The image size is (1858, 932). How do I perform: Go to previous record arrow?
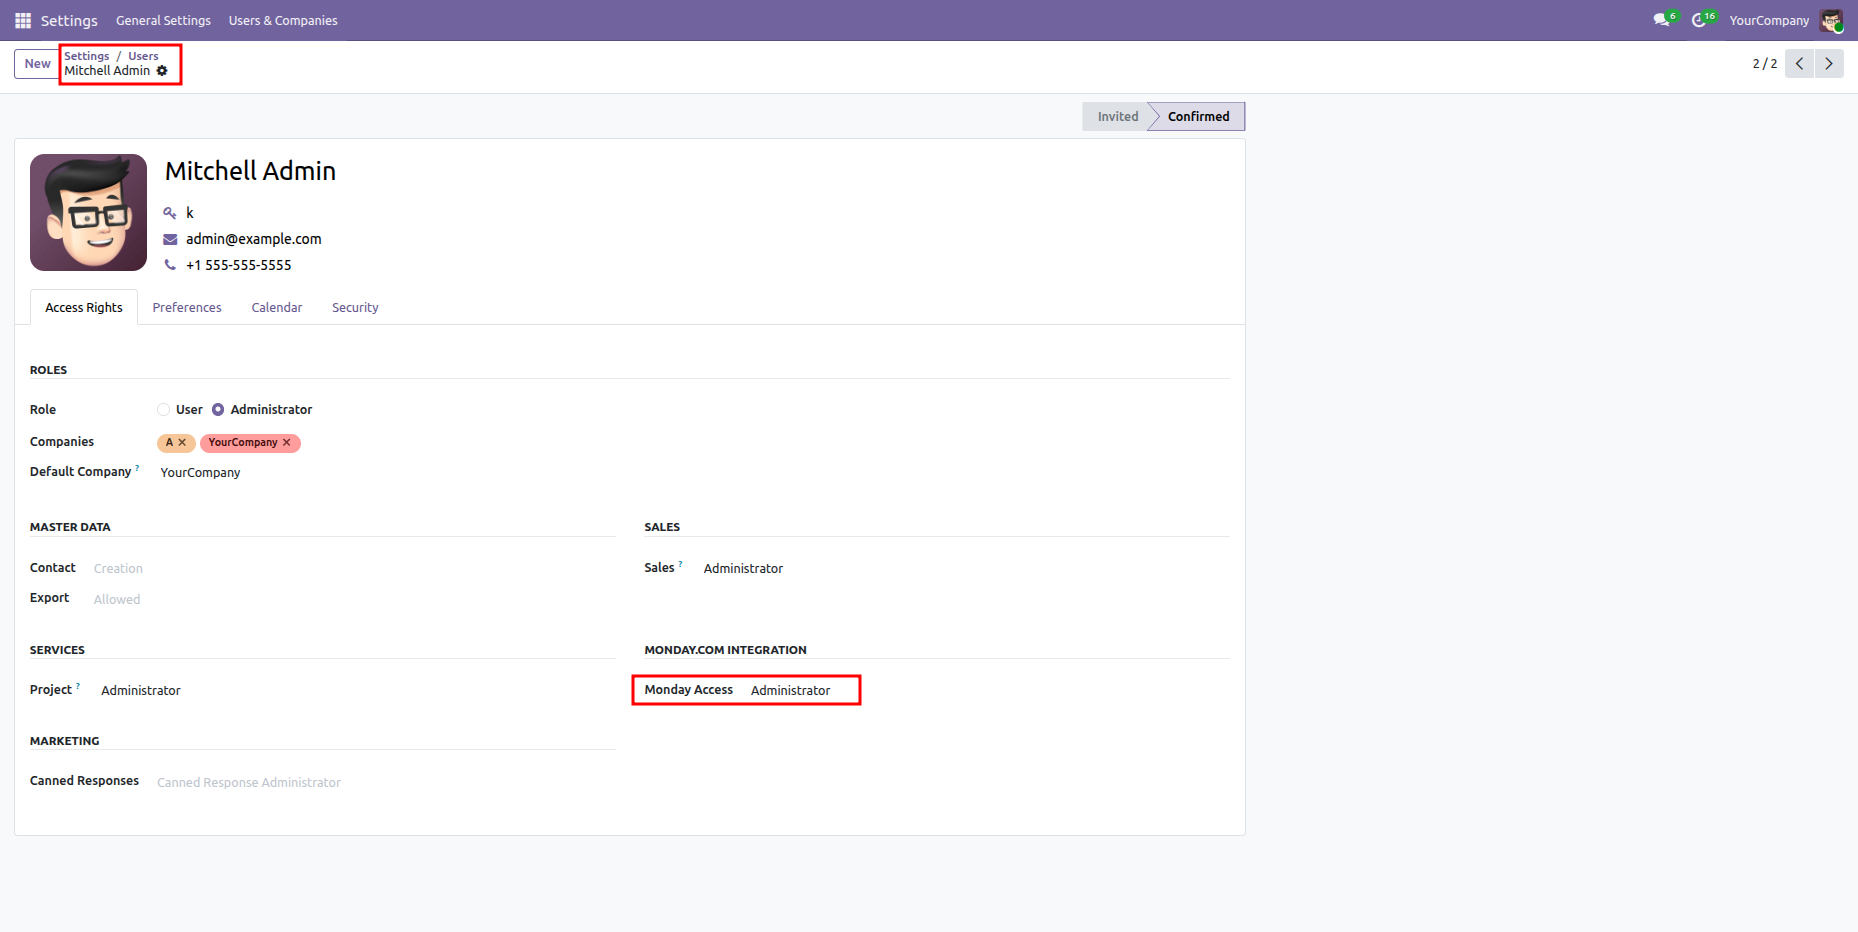point(1799,63)
